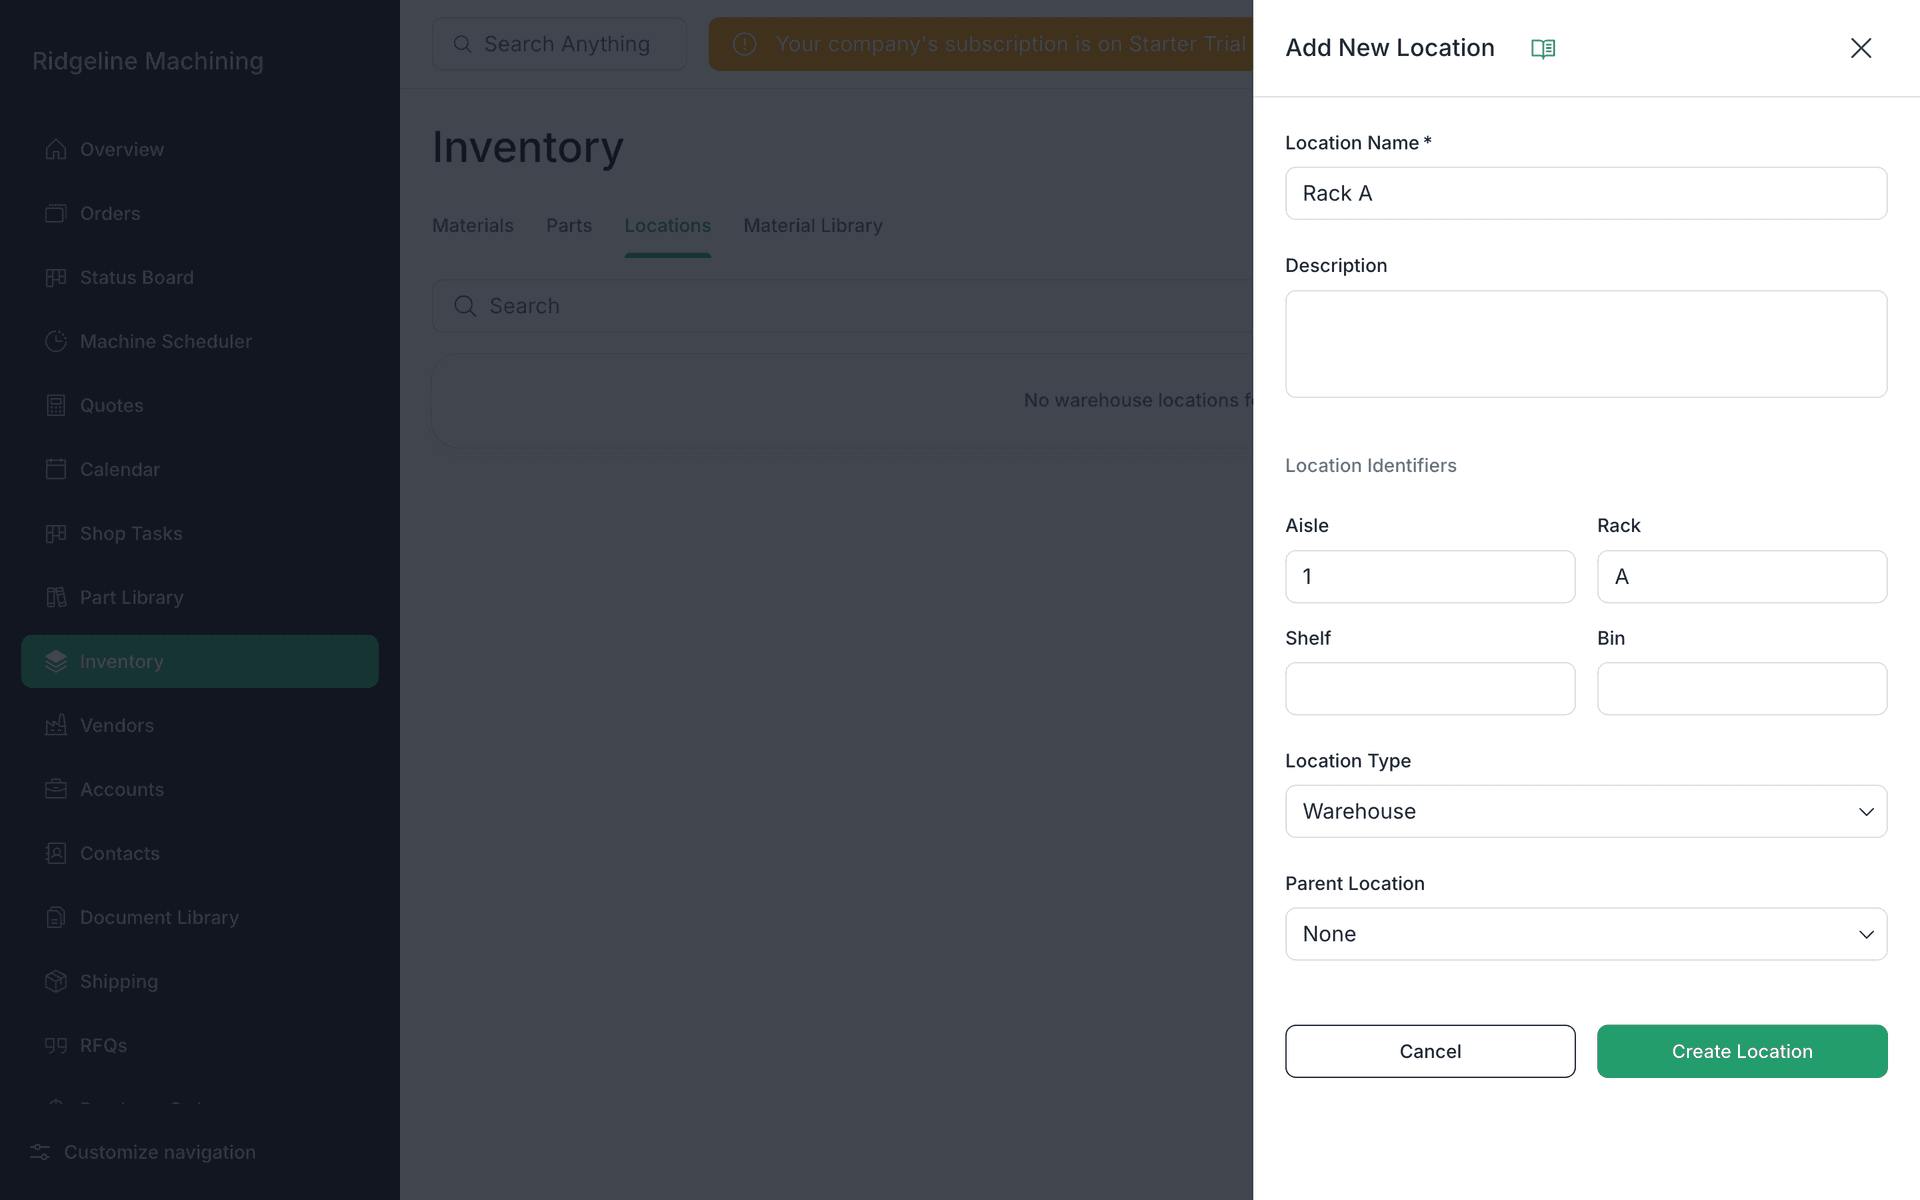Click the Quotes calculator icon
This screenshot has height=1200, width=1920.
click(x=56, y=405)
